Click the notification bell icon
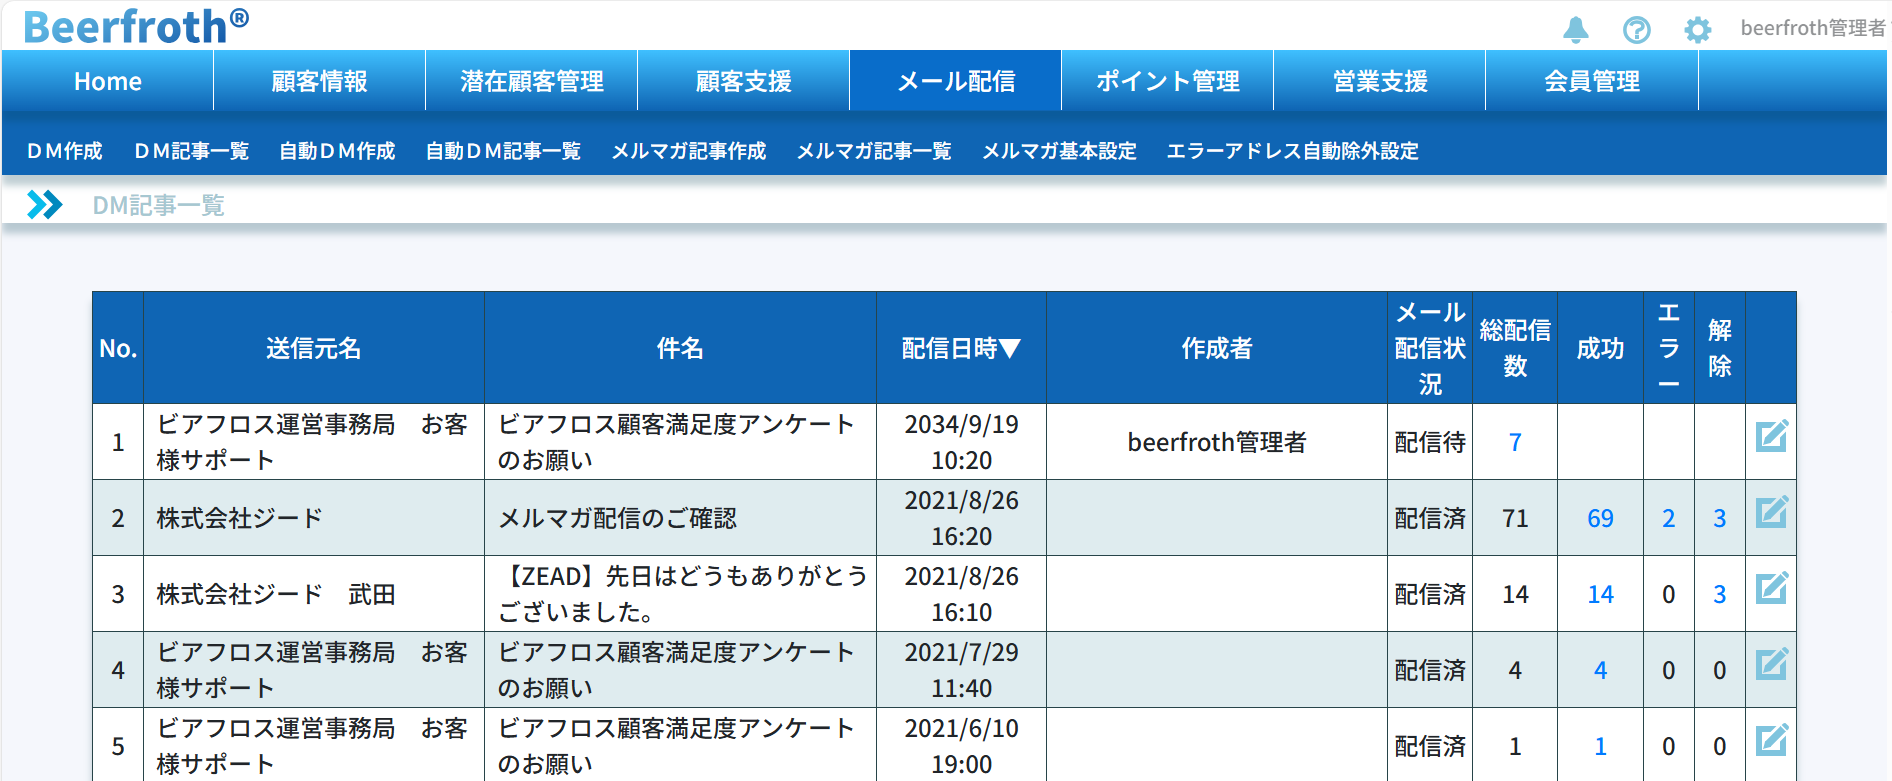1892x781 pixels. coord(1575,30)
